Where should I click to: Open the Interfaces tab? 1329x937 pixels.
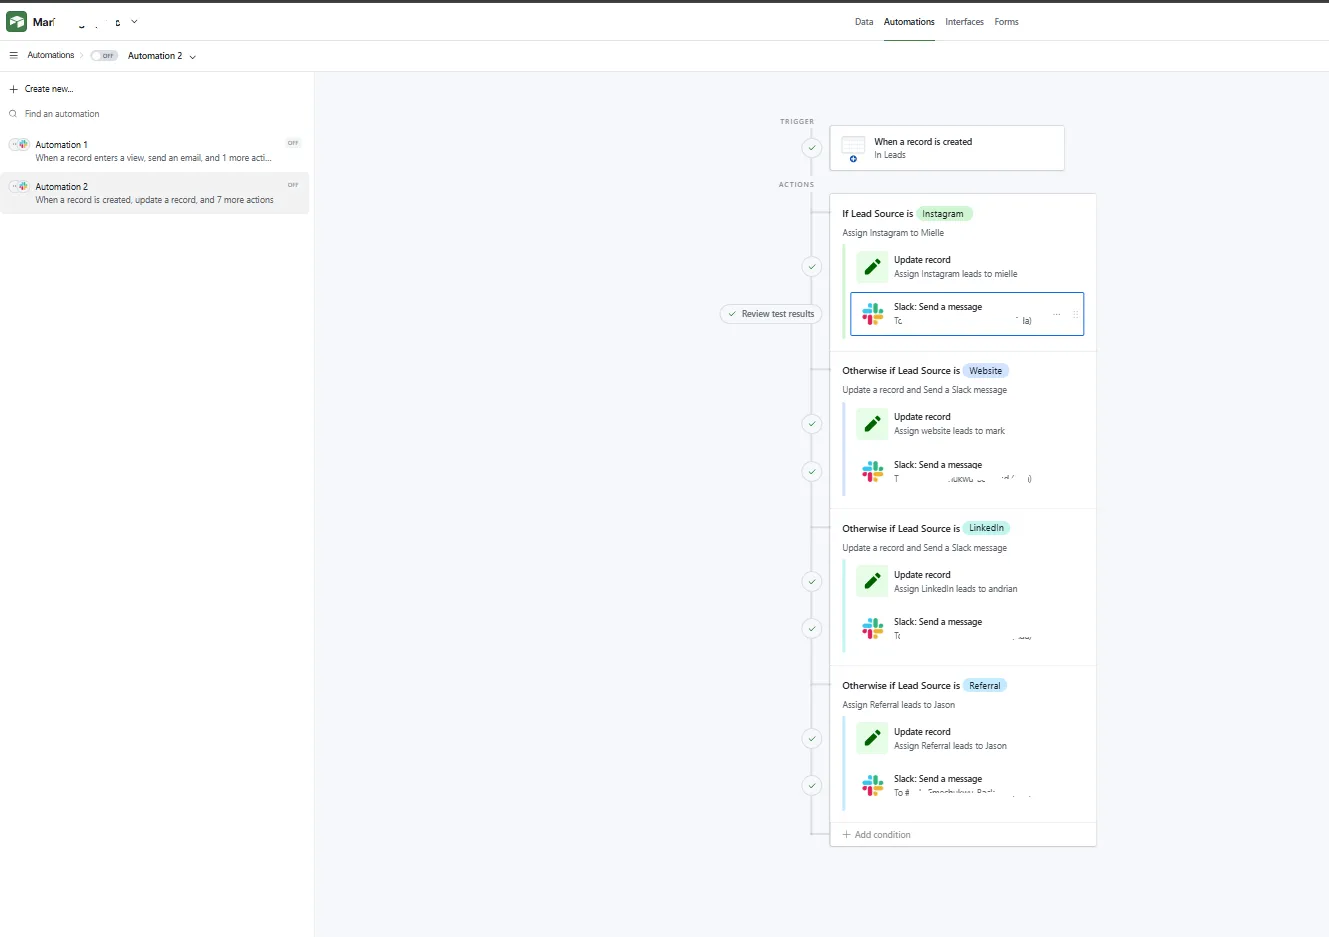click(x=964, y=22)
